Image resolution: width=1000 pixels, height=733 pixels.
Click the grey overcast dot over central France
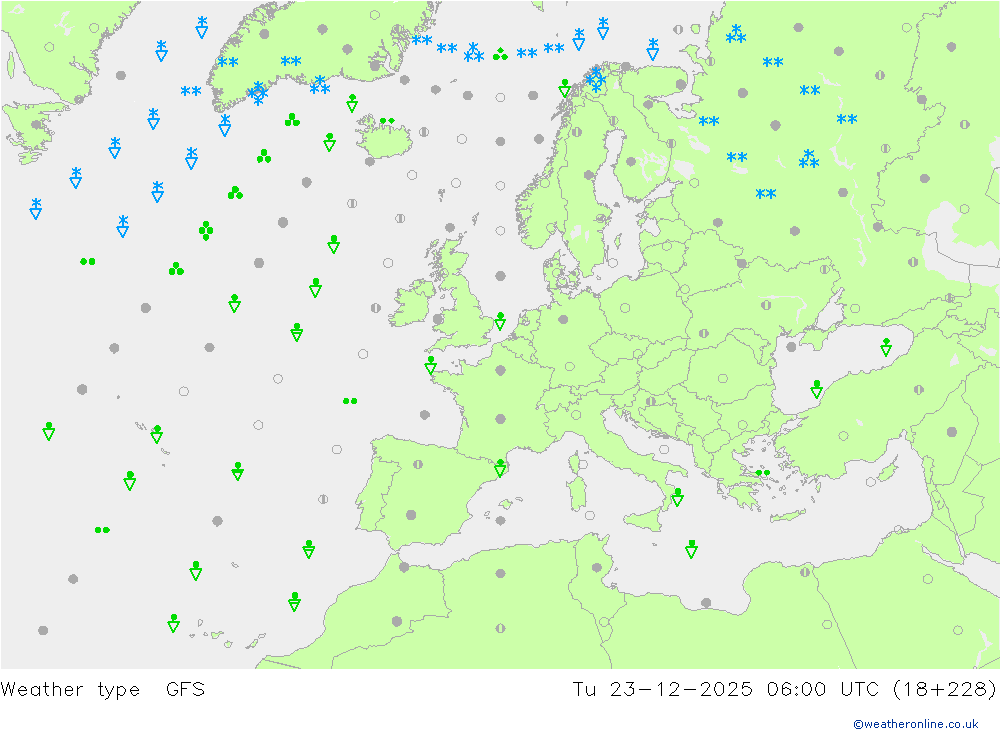(x=501, y=419)
